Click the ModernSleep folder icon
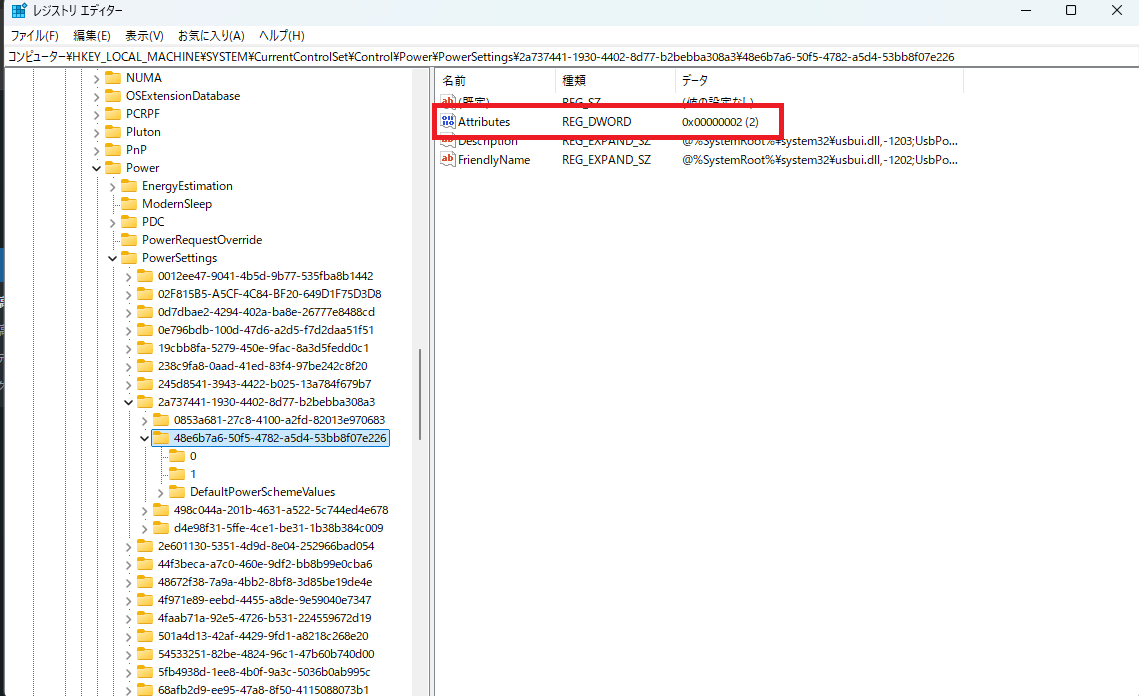1139x696 pixels. (x=129, y=204)
